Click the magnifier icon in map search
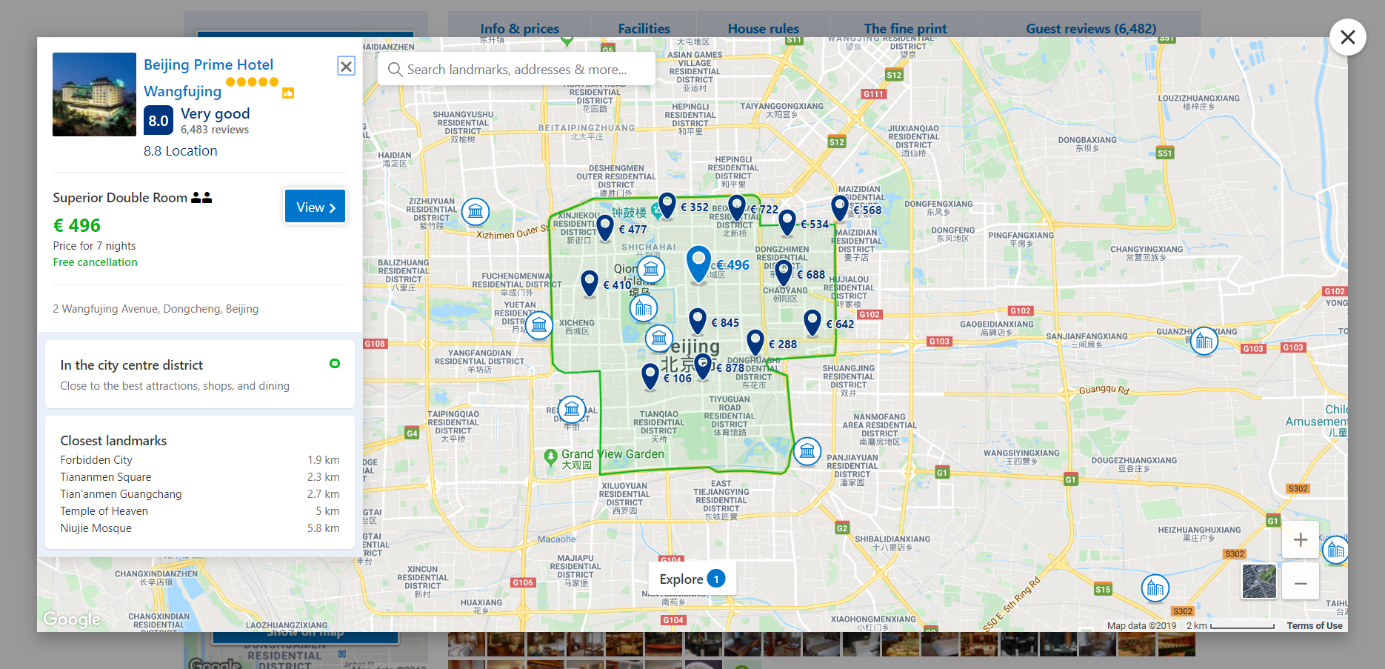The image size is (1385, 669). point(394,69)
